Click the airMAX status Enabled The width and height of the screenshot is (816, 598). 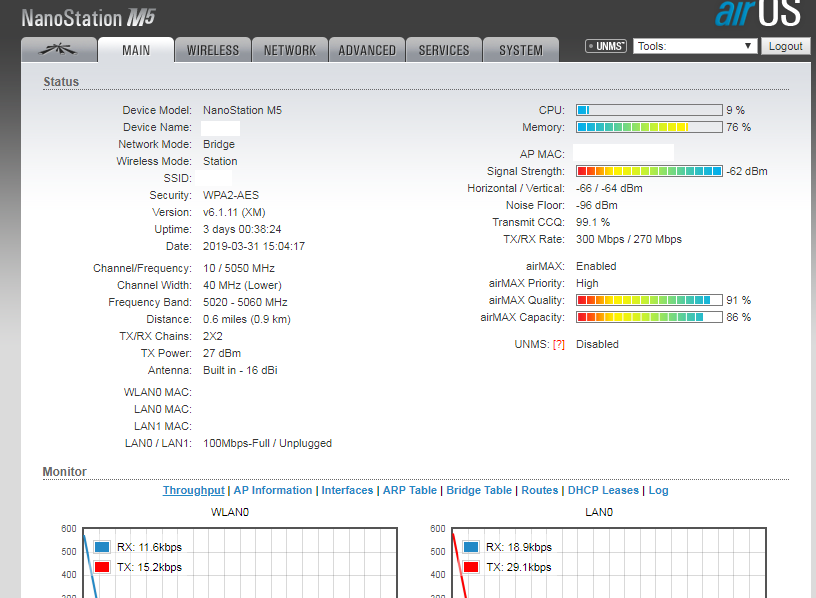pos(596,266)
